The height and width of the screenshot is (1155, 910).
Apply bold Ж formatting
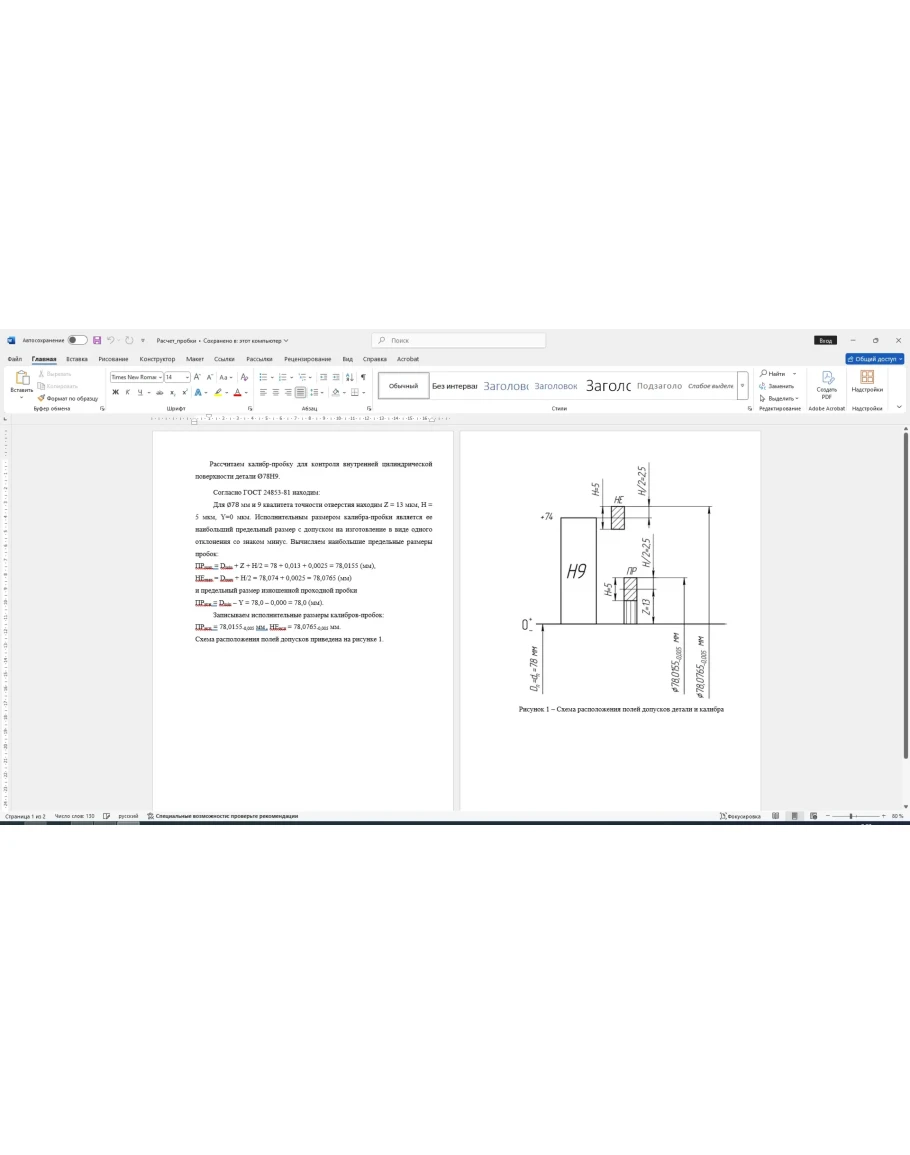coord(115,393)
